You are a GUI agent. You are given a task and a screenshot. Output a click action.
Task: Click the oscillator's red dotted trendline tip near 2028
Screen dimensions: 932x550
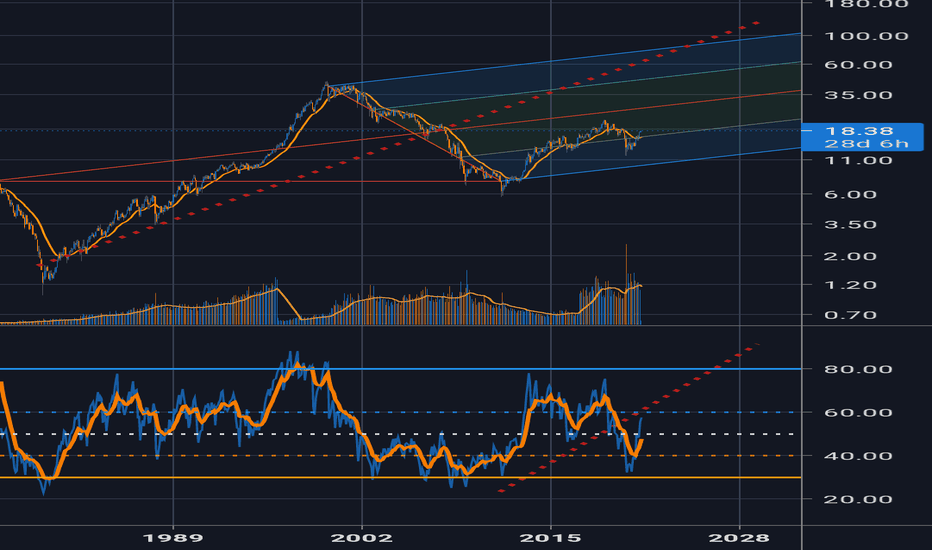755,345
